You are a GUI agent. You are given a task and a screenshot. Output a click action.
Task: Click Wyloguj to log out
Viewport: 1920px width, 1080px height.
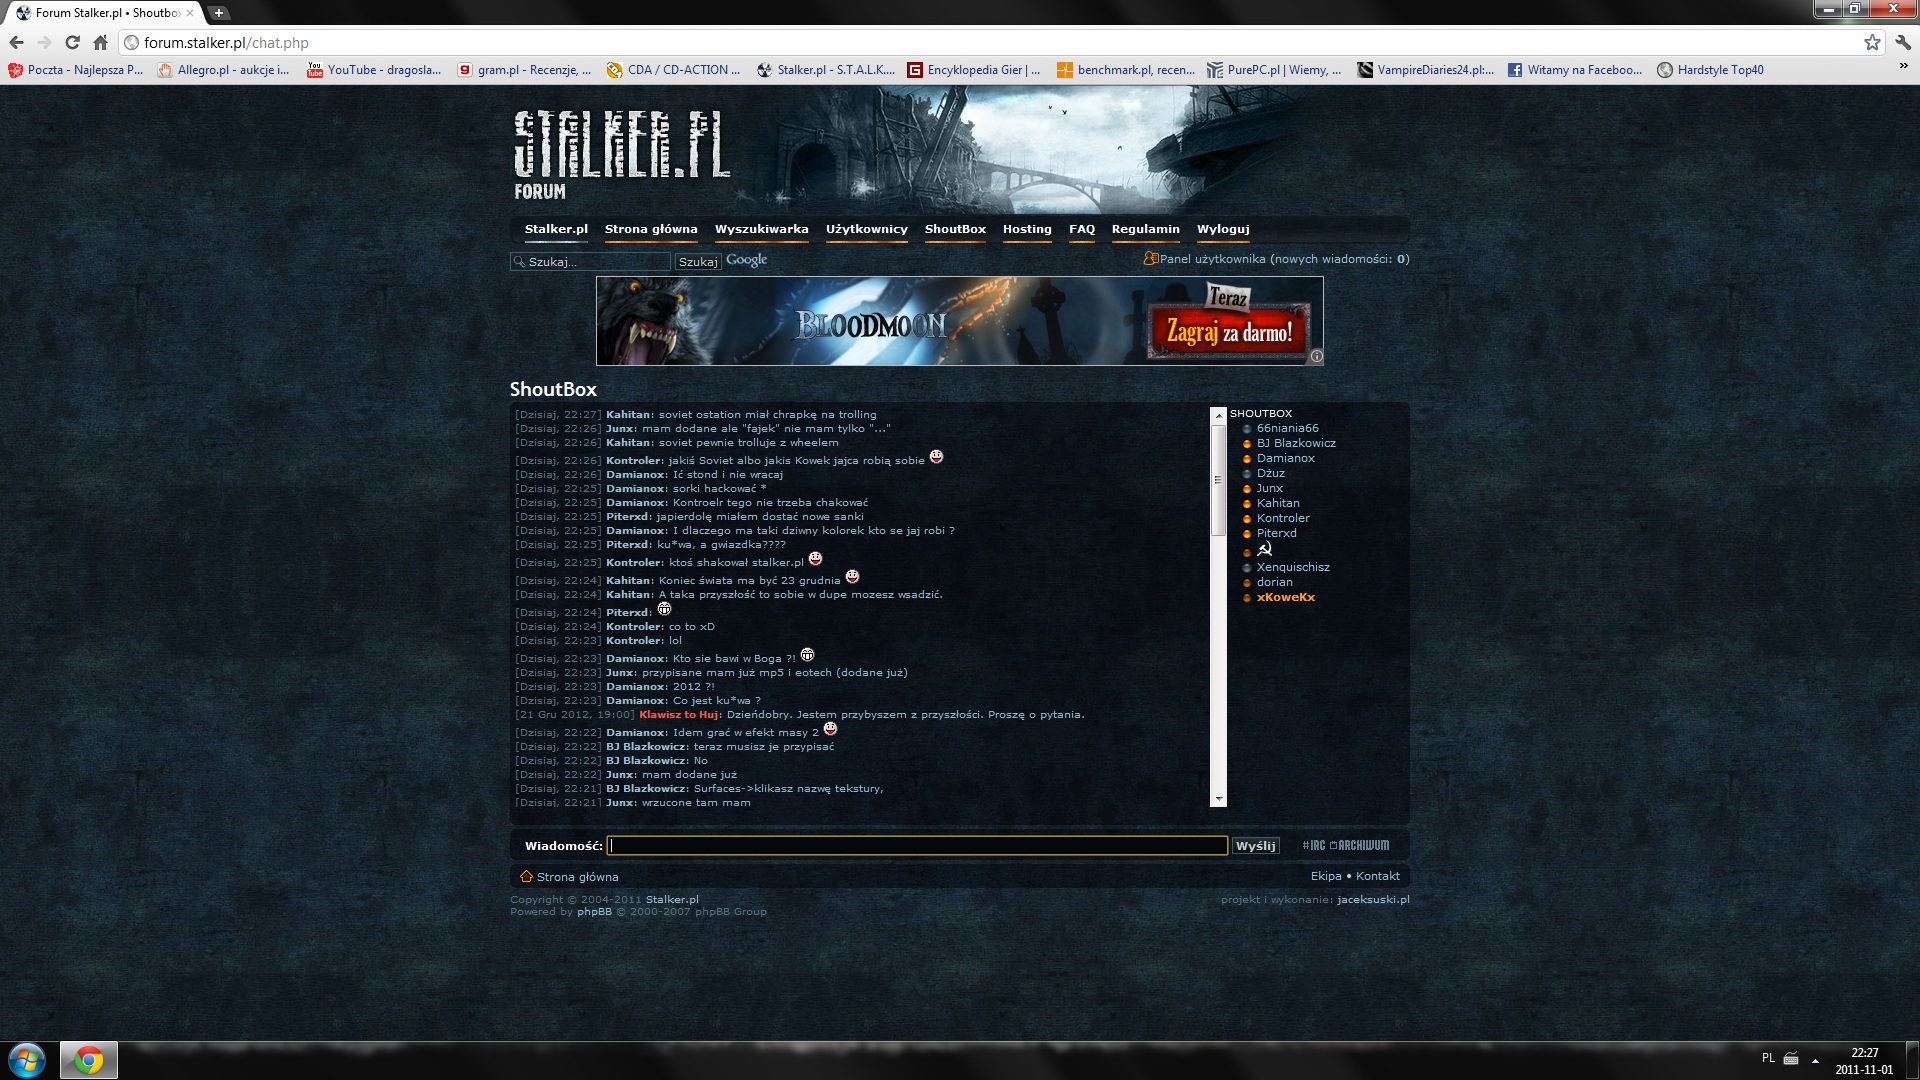pyautogui.click(x=1223, y=229)
